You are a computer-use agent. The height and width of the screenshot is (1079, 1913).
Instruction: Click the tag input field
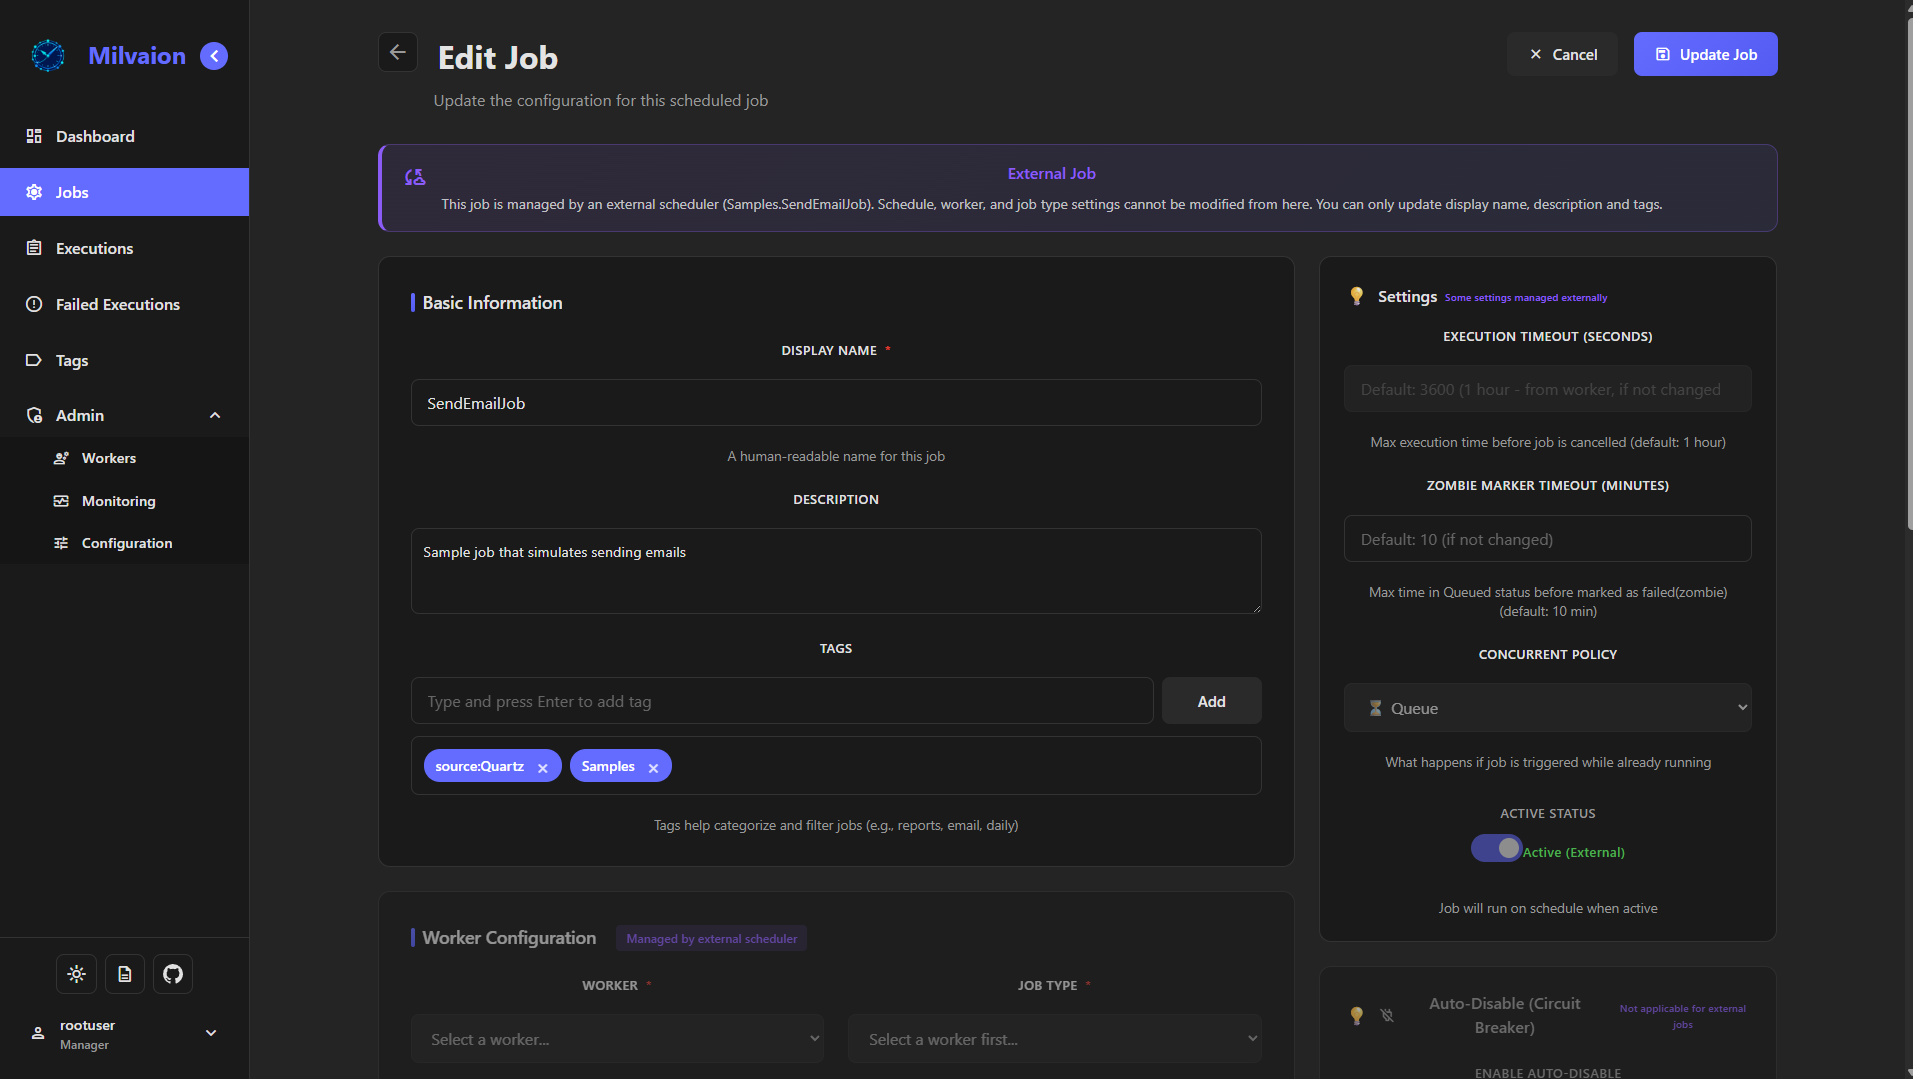pos(782,701)
